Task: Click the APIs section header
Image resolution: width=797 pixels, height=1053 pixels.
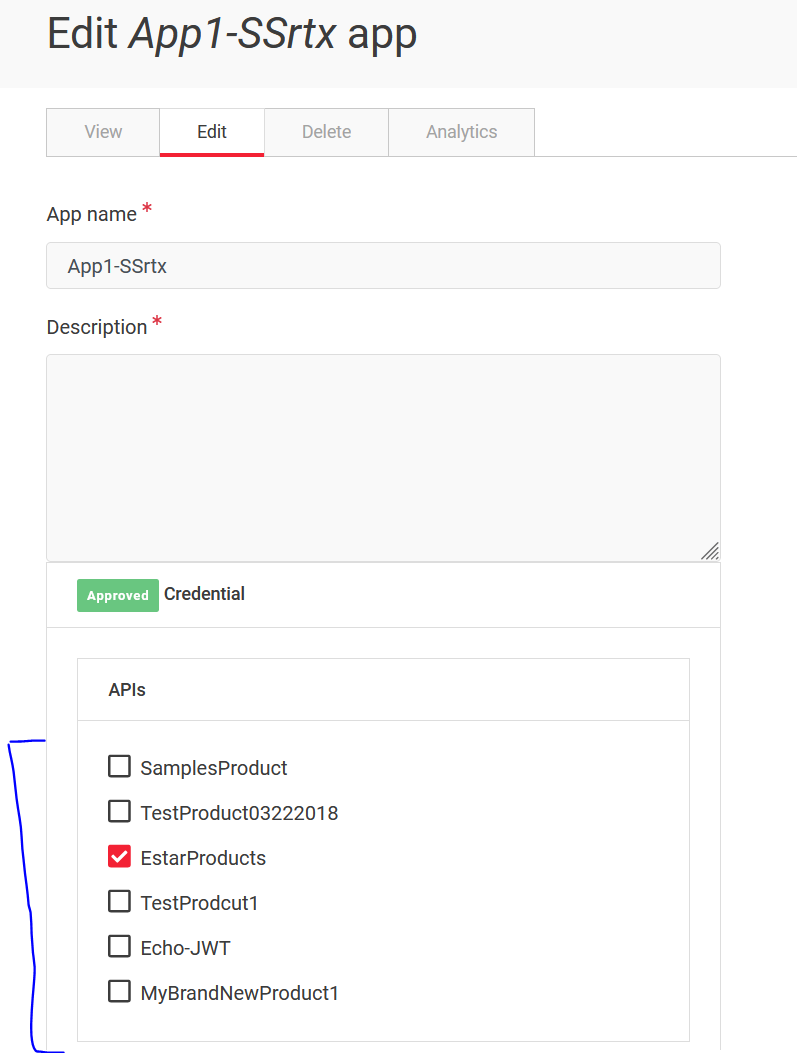Action: tap(126, 689)
